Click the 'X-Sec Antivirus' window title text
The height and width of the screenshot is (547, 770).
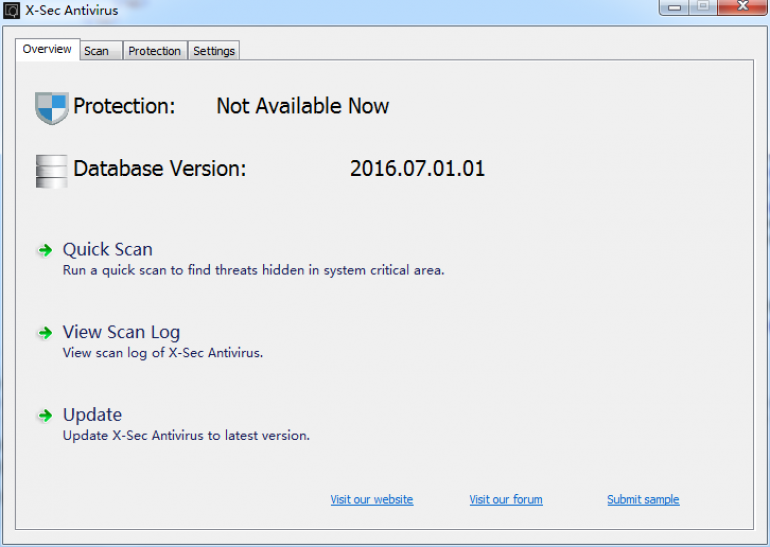72,10
